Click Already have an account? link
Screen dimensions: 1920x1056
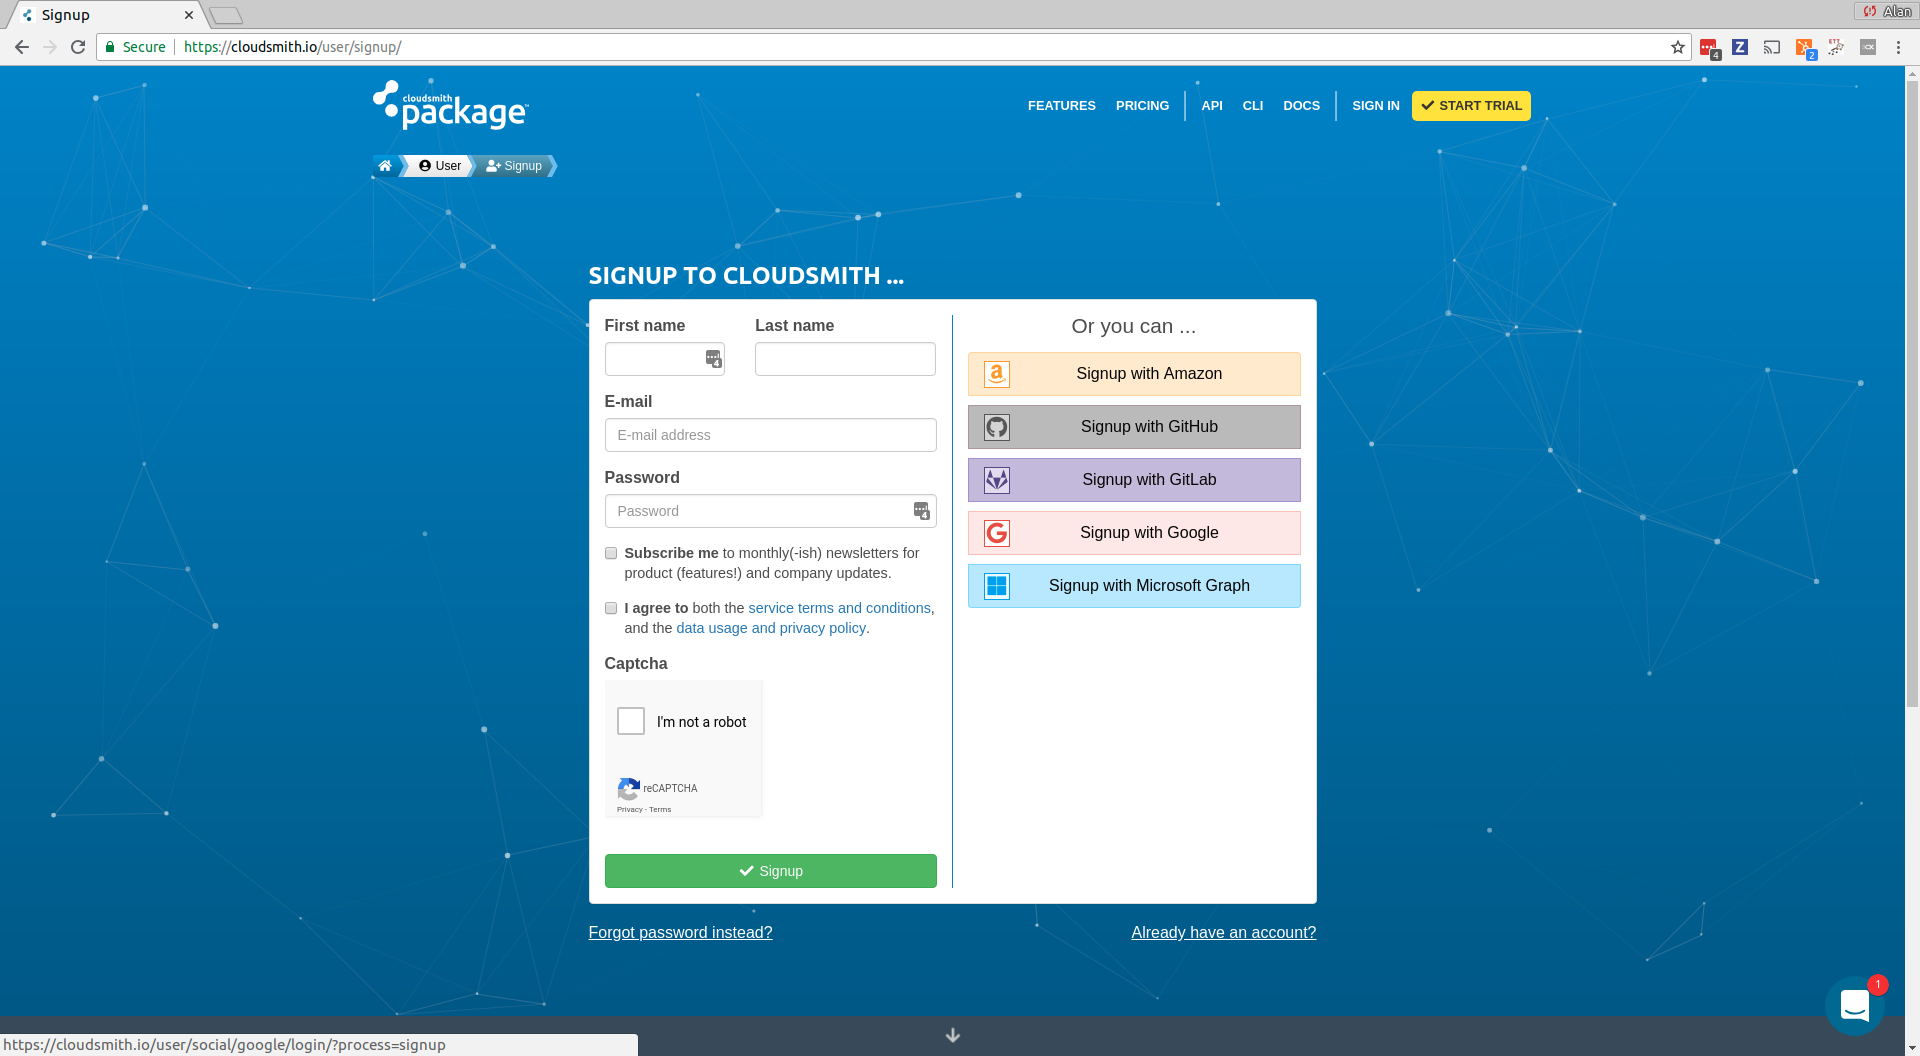click(1223, 932)
